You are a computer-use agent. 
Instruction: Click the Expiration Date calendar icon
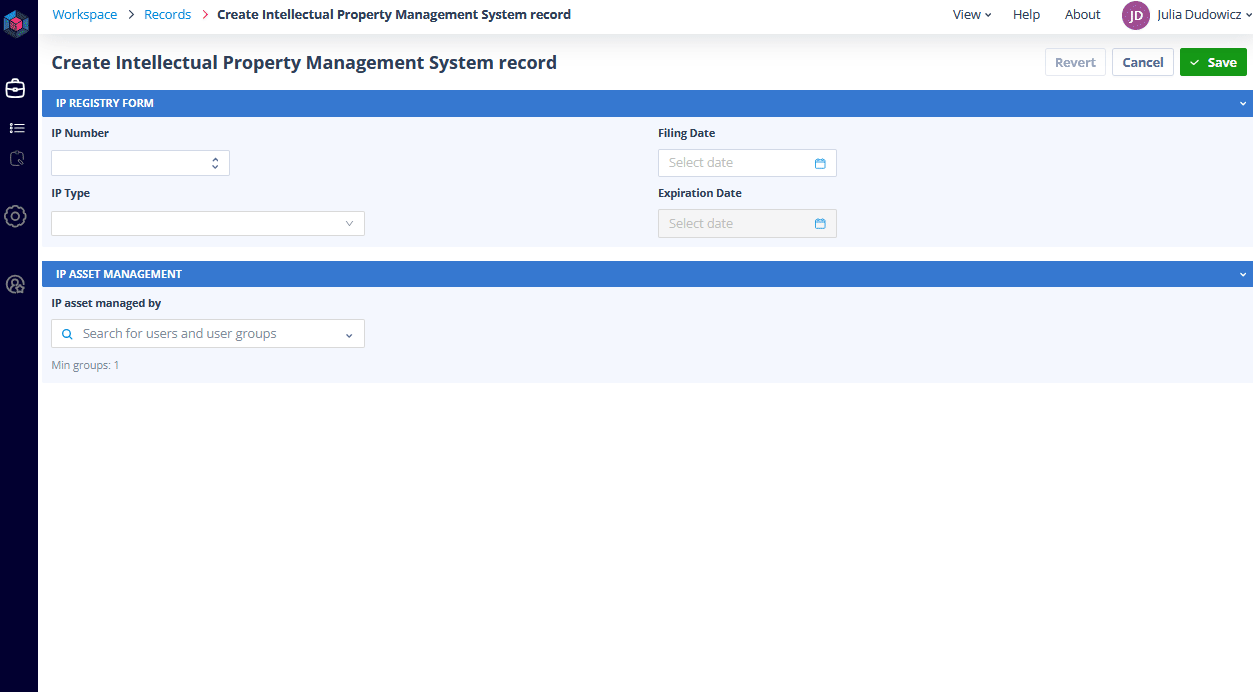pyautogui.click(x=820, y=224)
